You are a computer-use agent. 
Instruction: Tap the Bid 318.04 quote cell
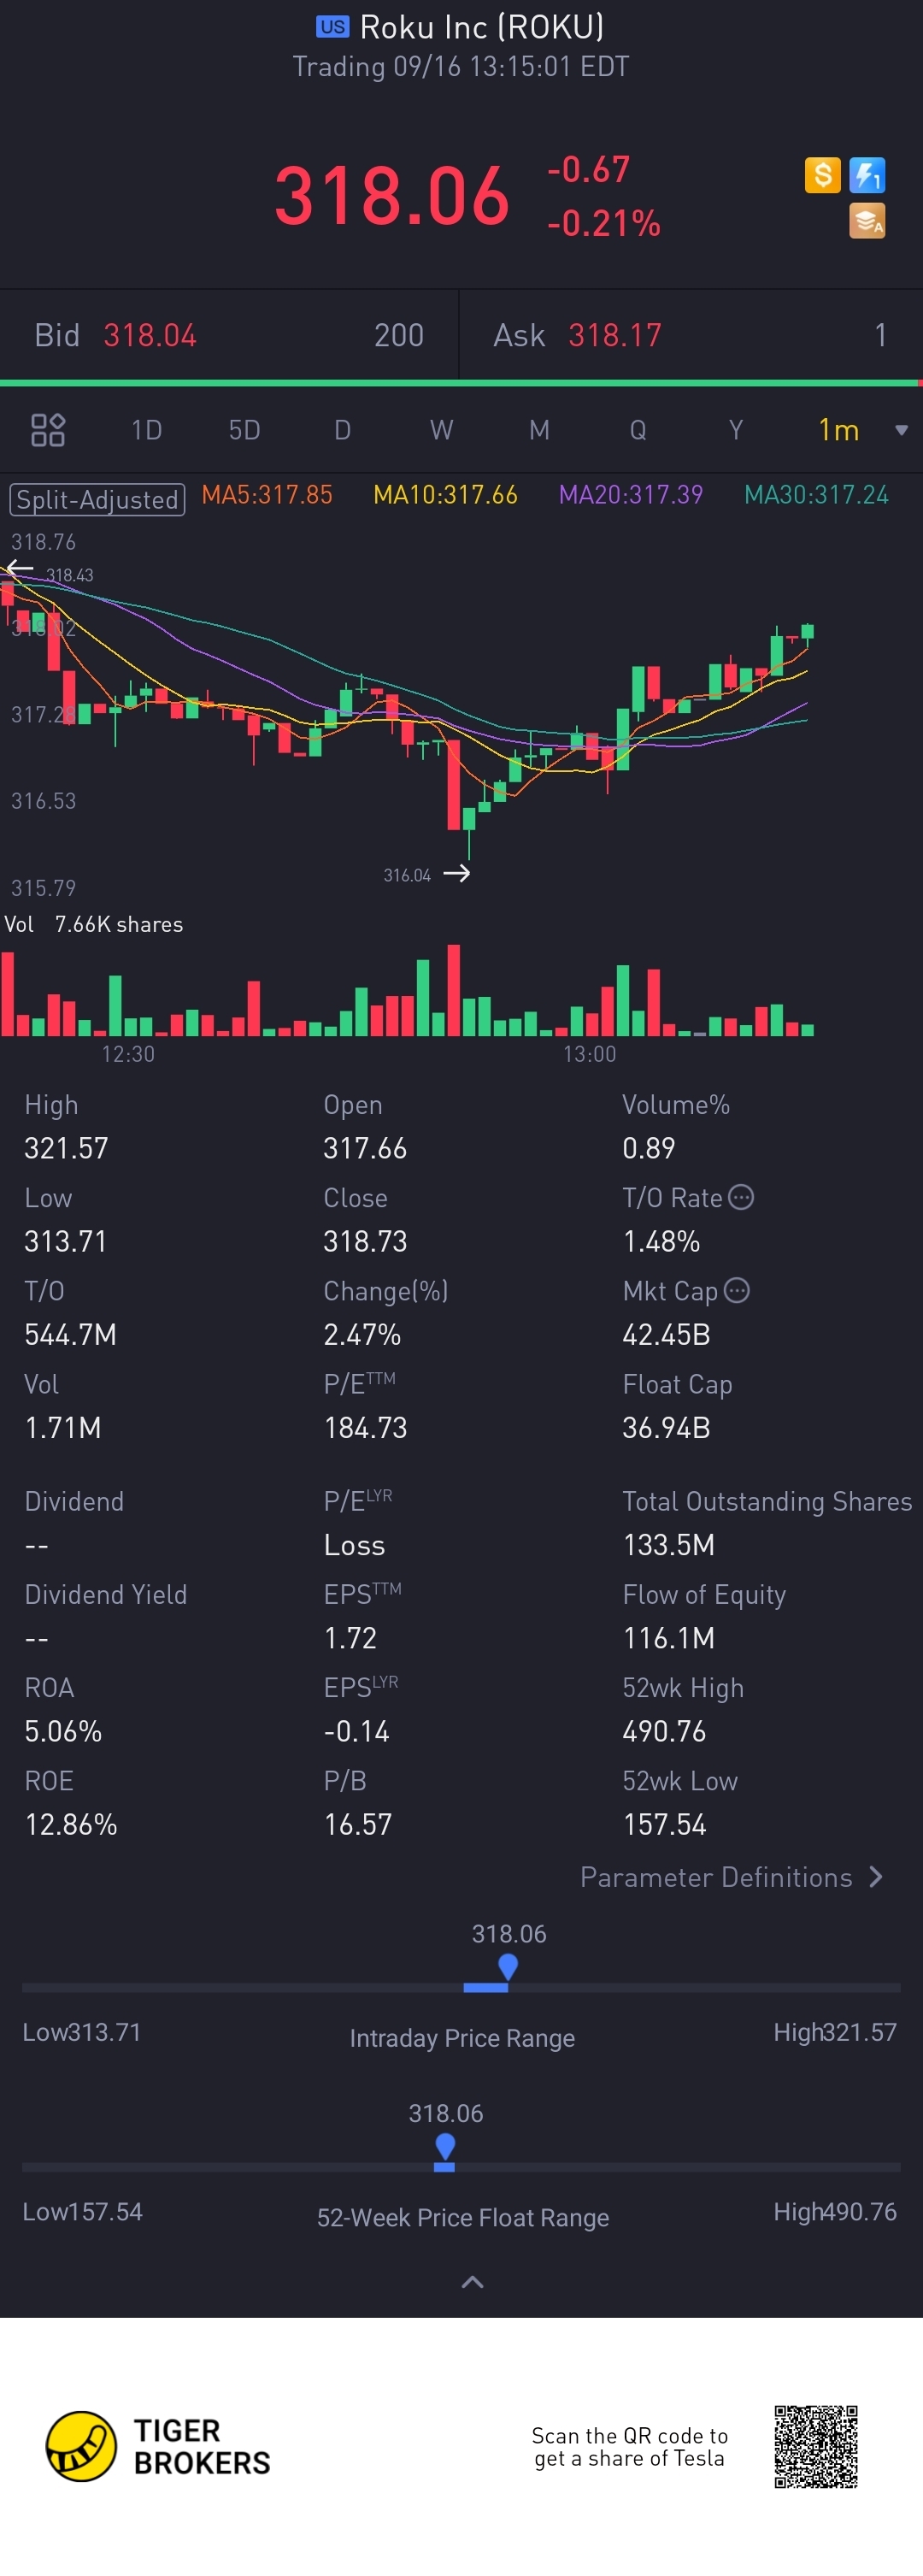229,335
